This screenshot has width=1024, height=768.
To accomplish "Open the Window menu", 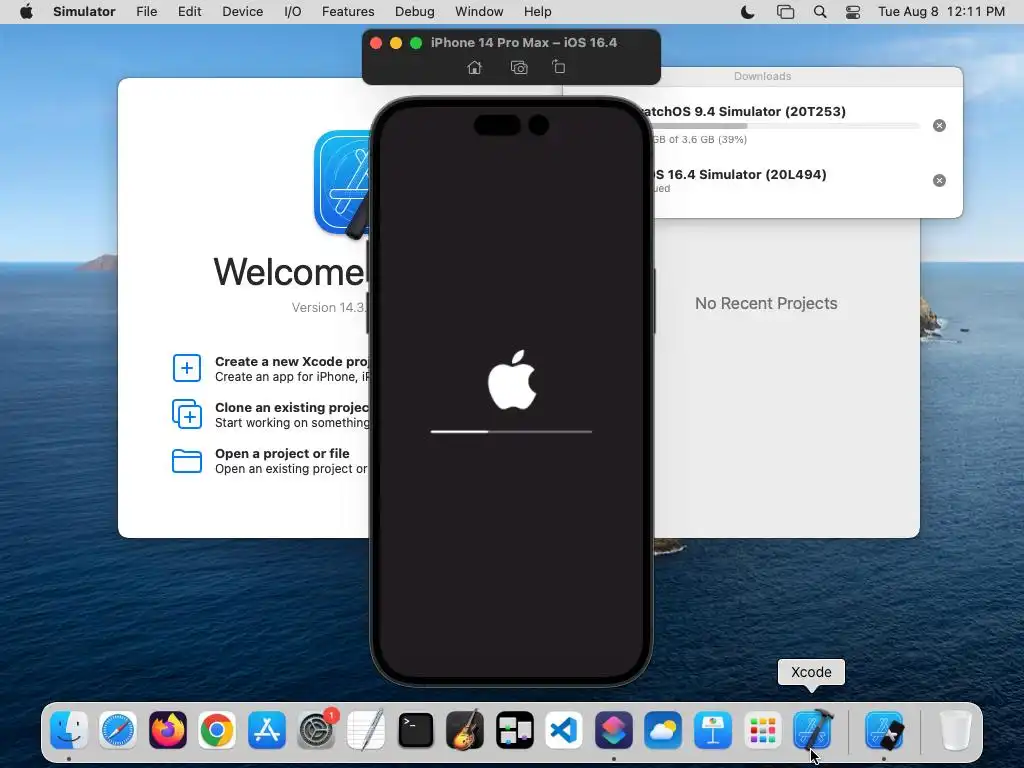I will [479, 12].
